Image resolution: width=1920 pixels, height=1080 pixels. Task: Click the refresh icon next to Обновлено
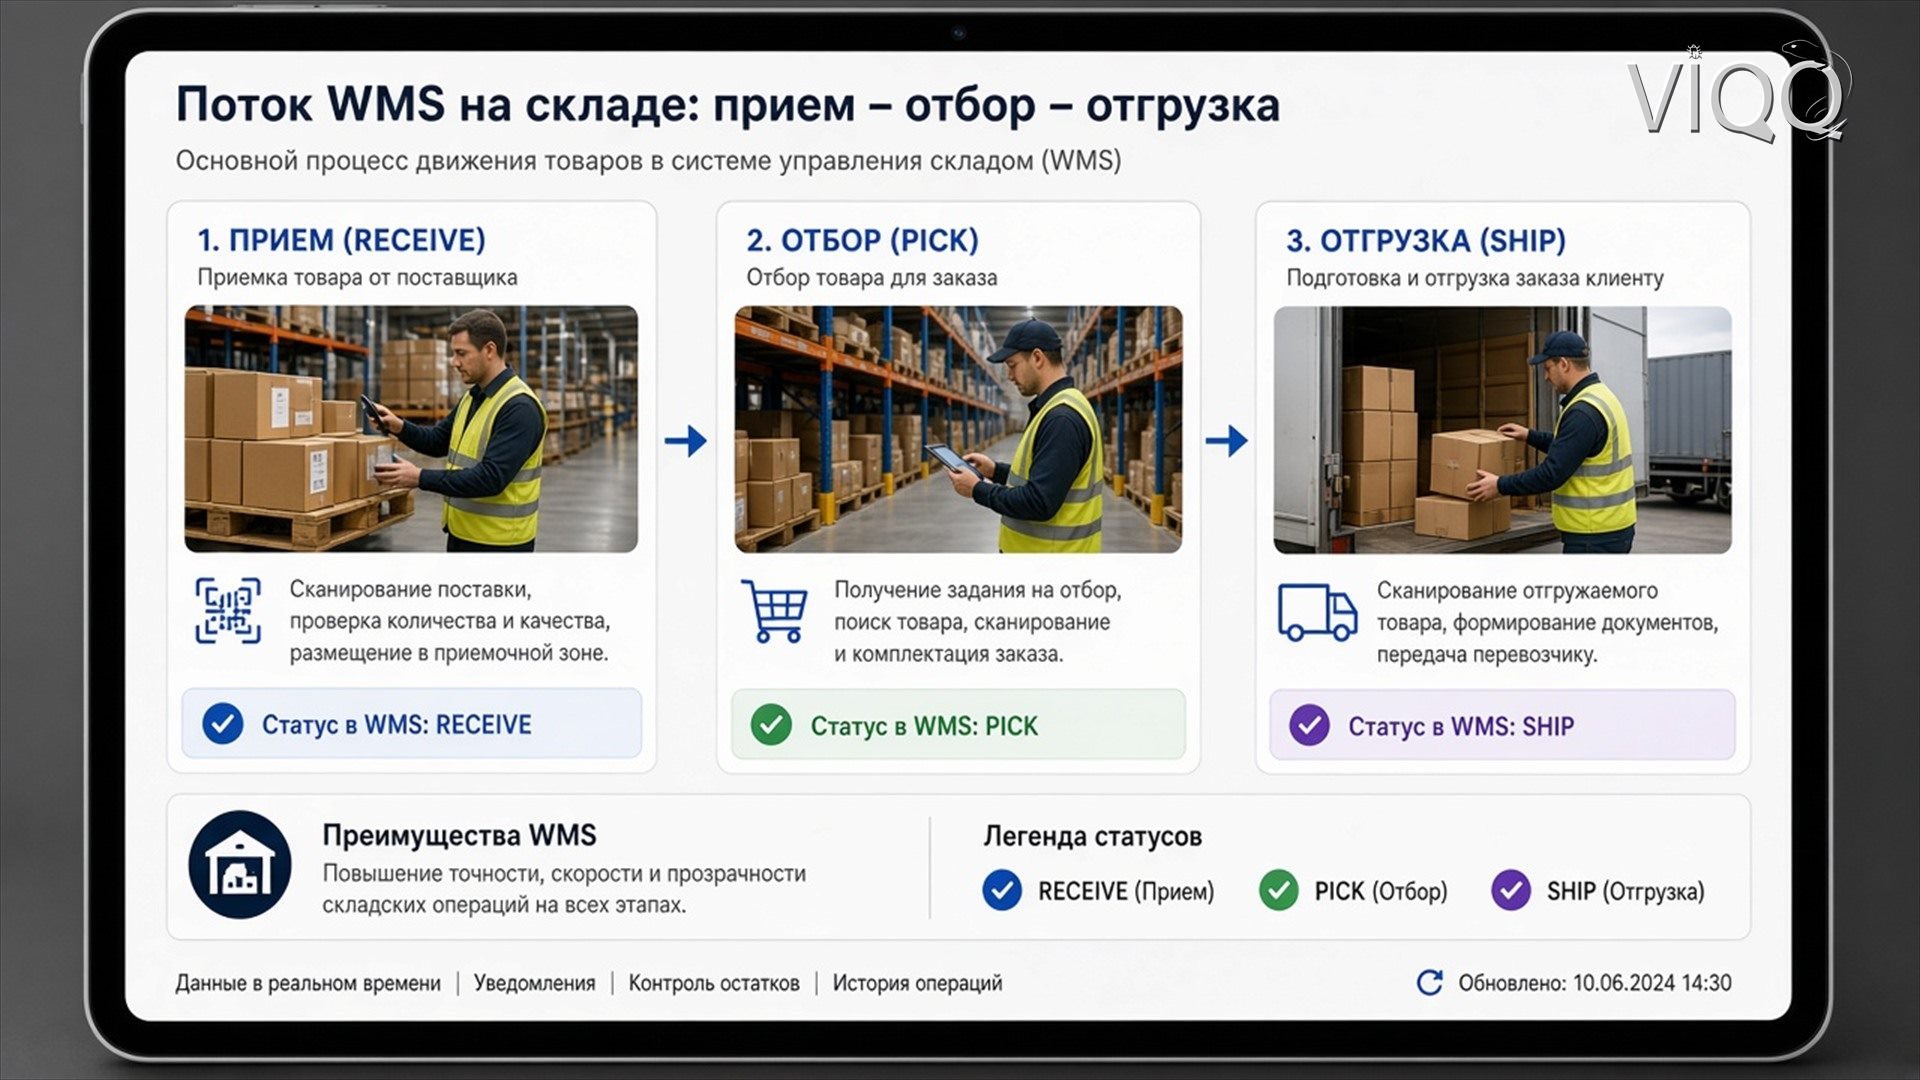[1430, 983]
